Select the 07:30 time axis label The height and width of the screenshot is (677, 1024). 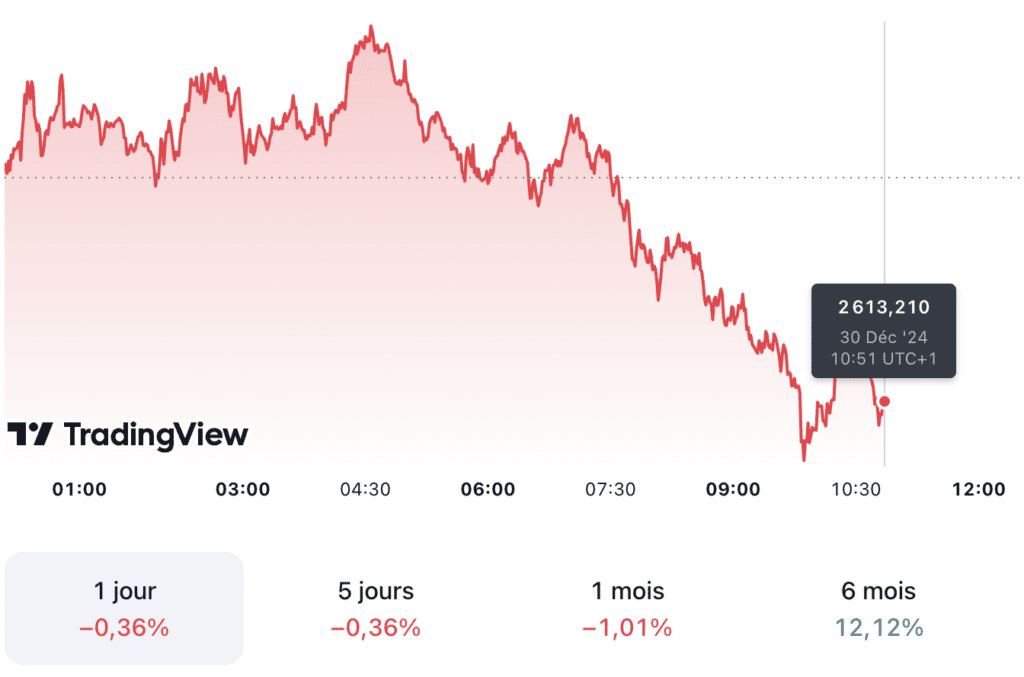[610, 489]
